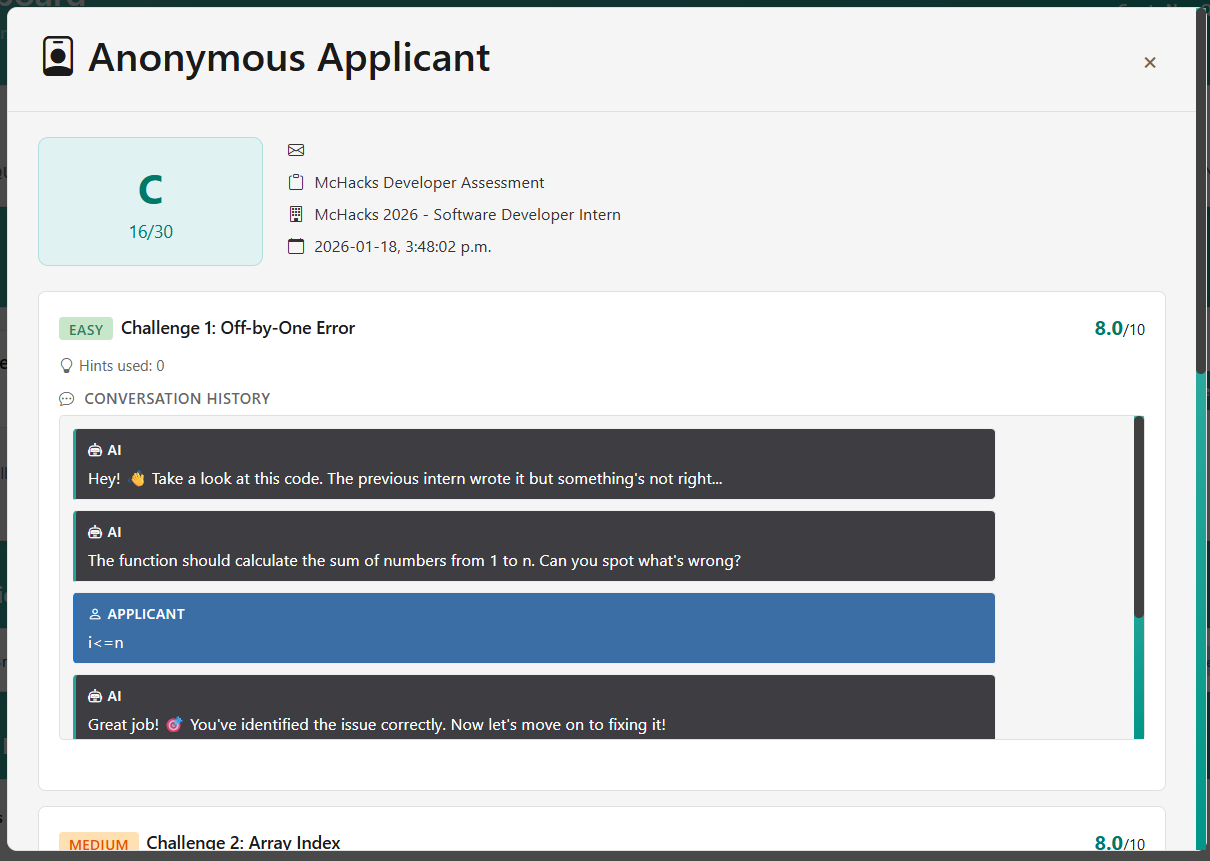Viewport: 1210px width, 861px height.
Task: Click the MEDIUM difficulty badge
Action: (98, 844)
